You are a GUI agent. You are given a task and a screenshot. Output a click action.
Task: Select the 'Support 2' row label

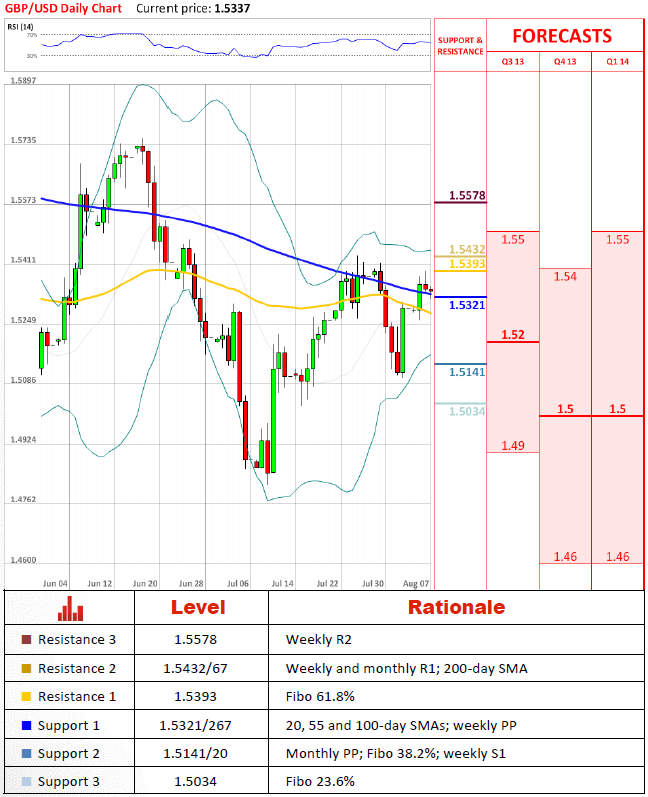[69, 754]
